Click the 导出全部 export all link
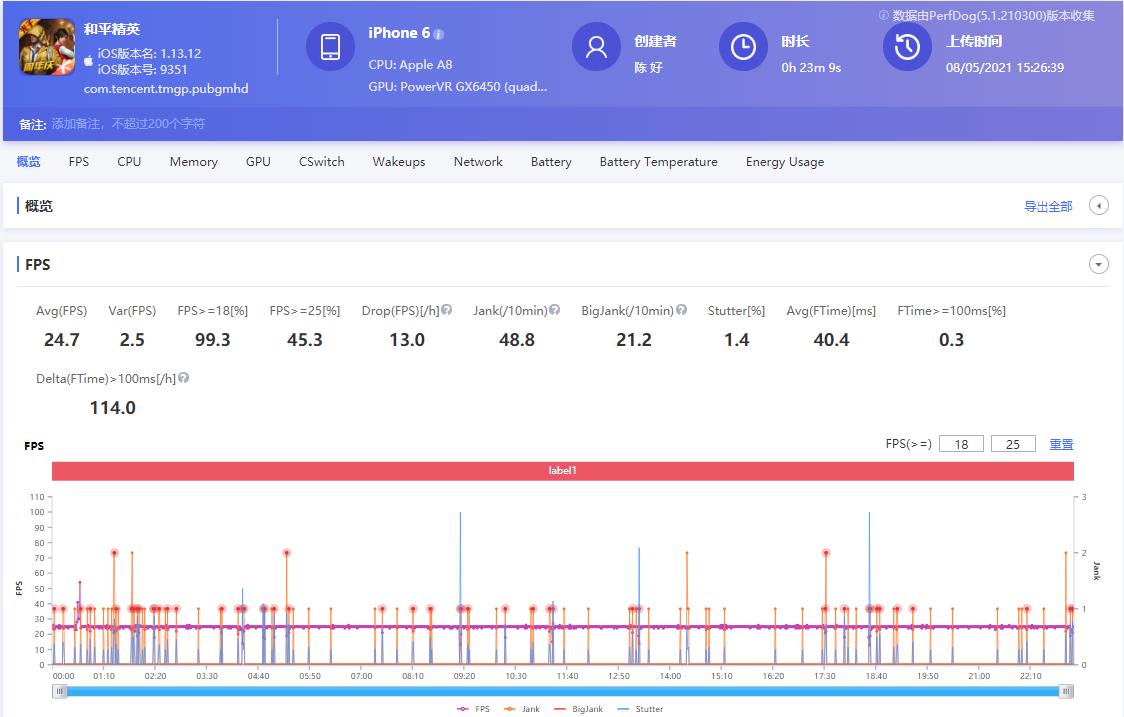This screenshot has height=717, width=1124. 1047,207
